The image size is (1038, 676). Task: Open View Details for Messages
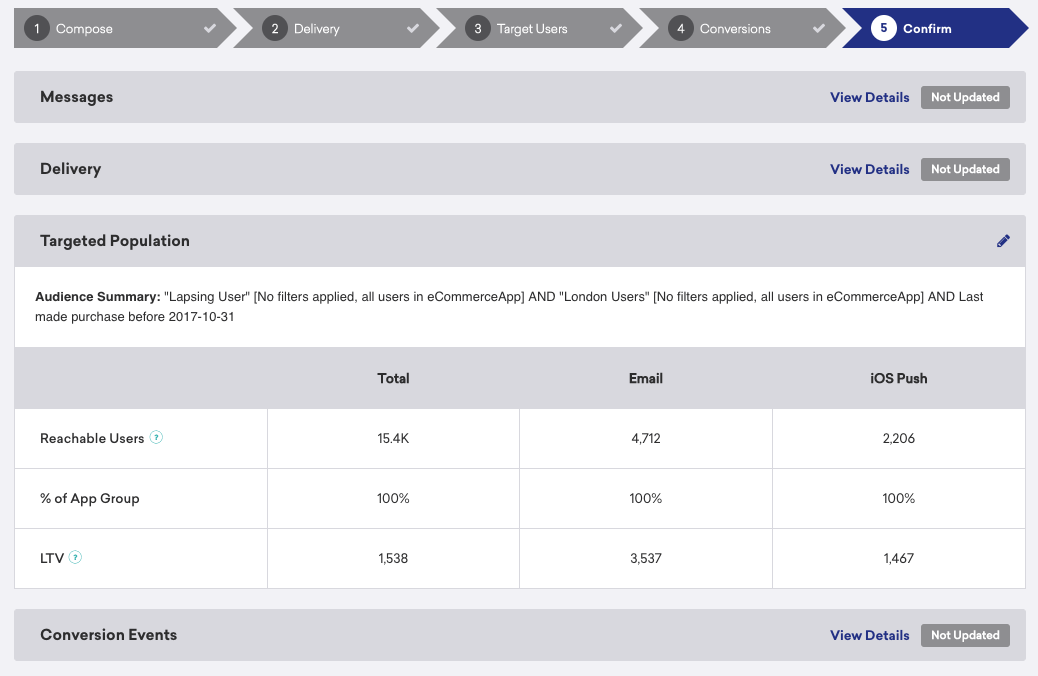pos(869,97)
